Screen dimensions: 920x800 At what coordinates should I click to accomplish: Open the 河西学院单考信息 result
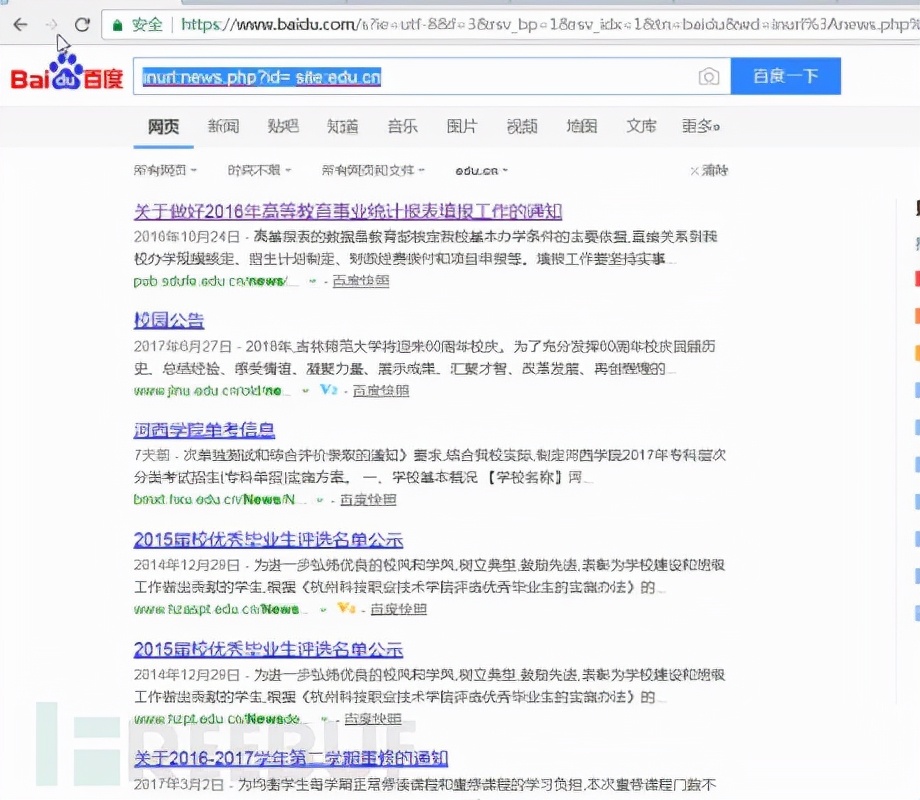204,430
